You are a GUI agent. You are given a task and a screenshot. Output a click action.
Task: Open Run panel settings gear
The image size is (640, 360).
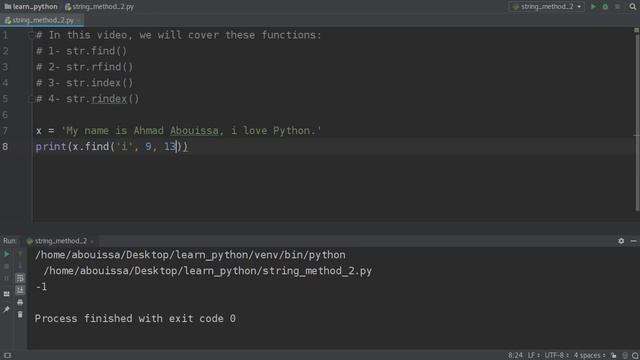click(x=621, y=241)
